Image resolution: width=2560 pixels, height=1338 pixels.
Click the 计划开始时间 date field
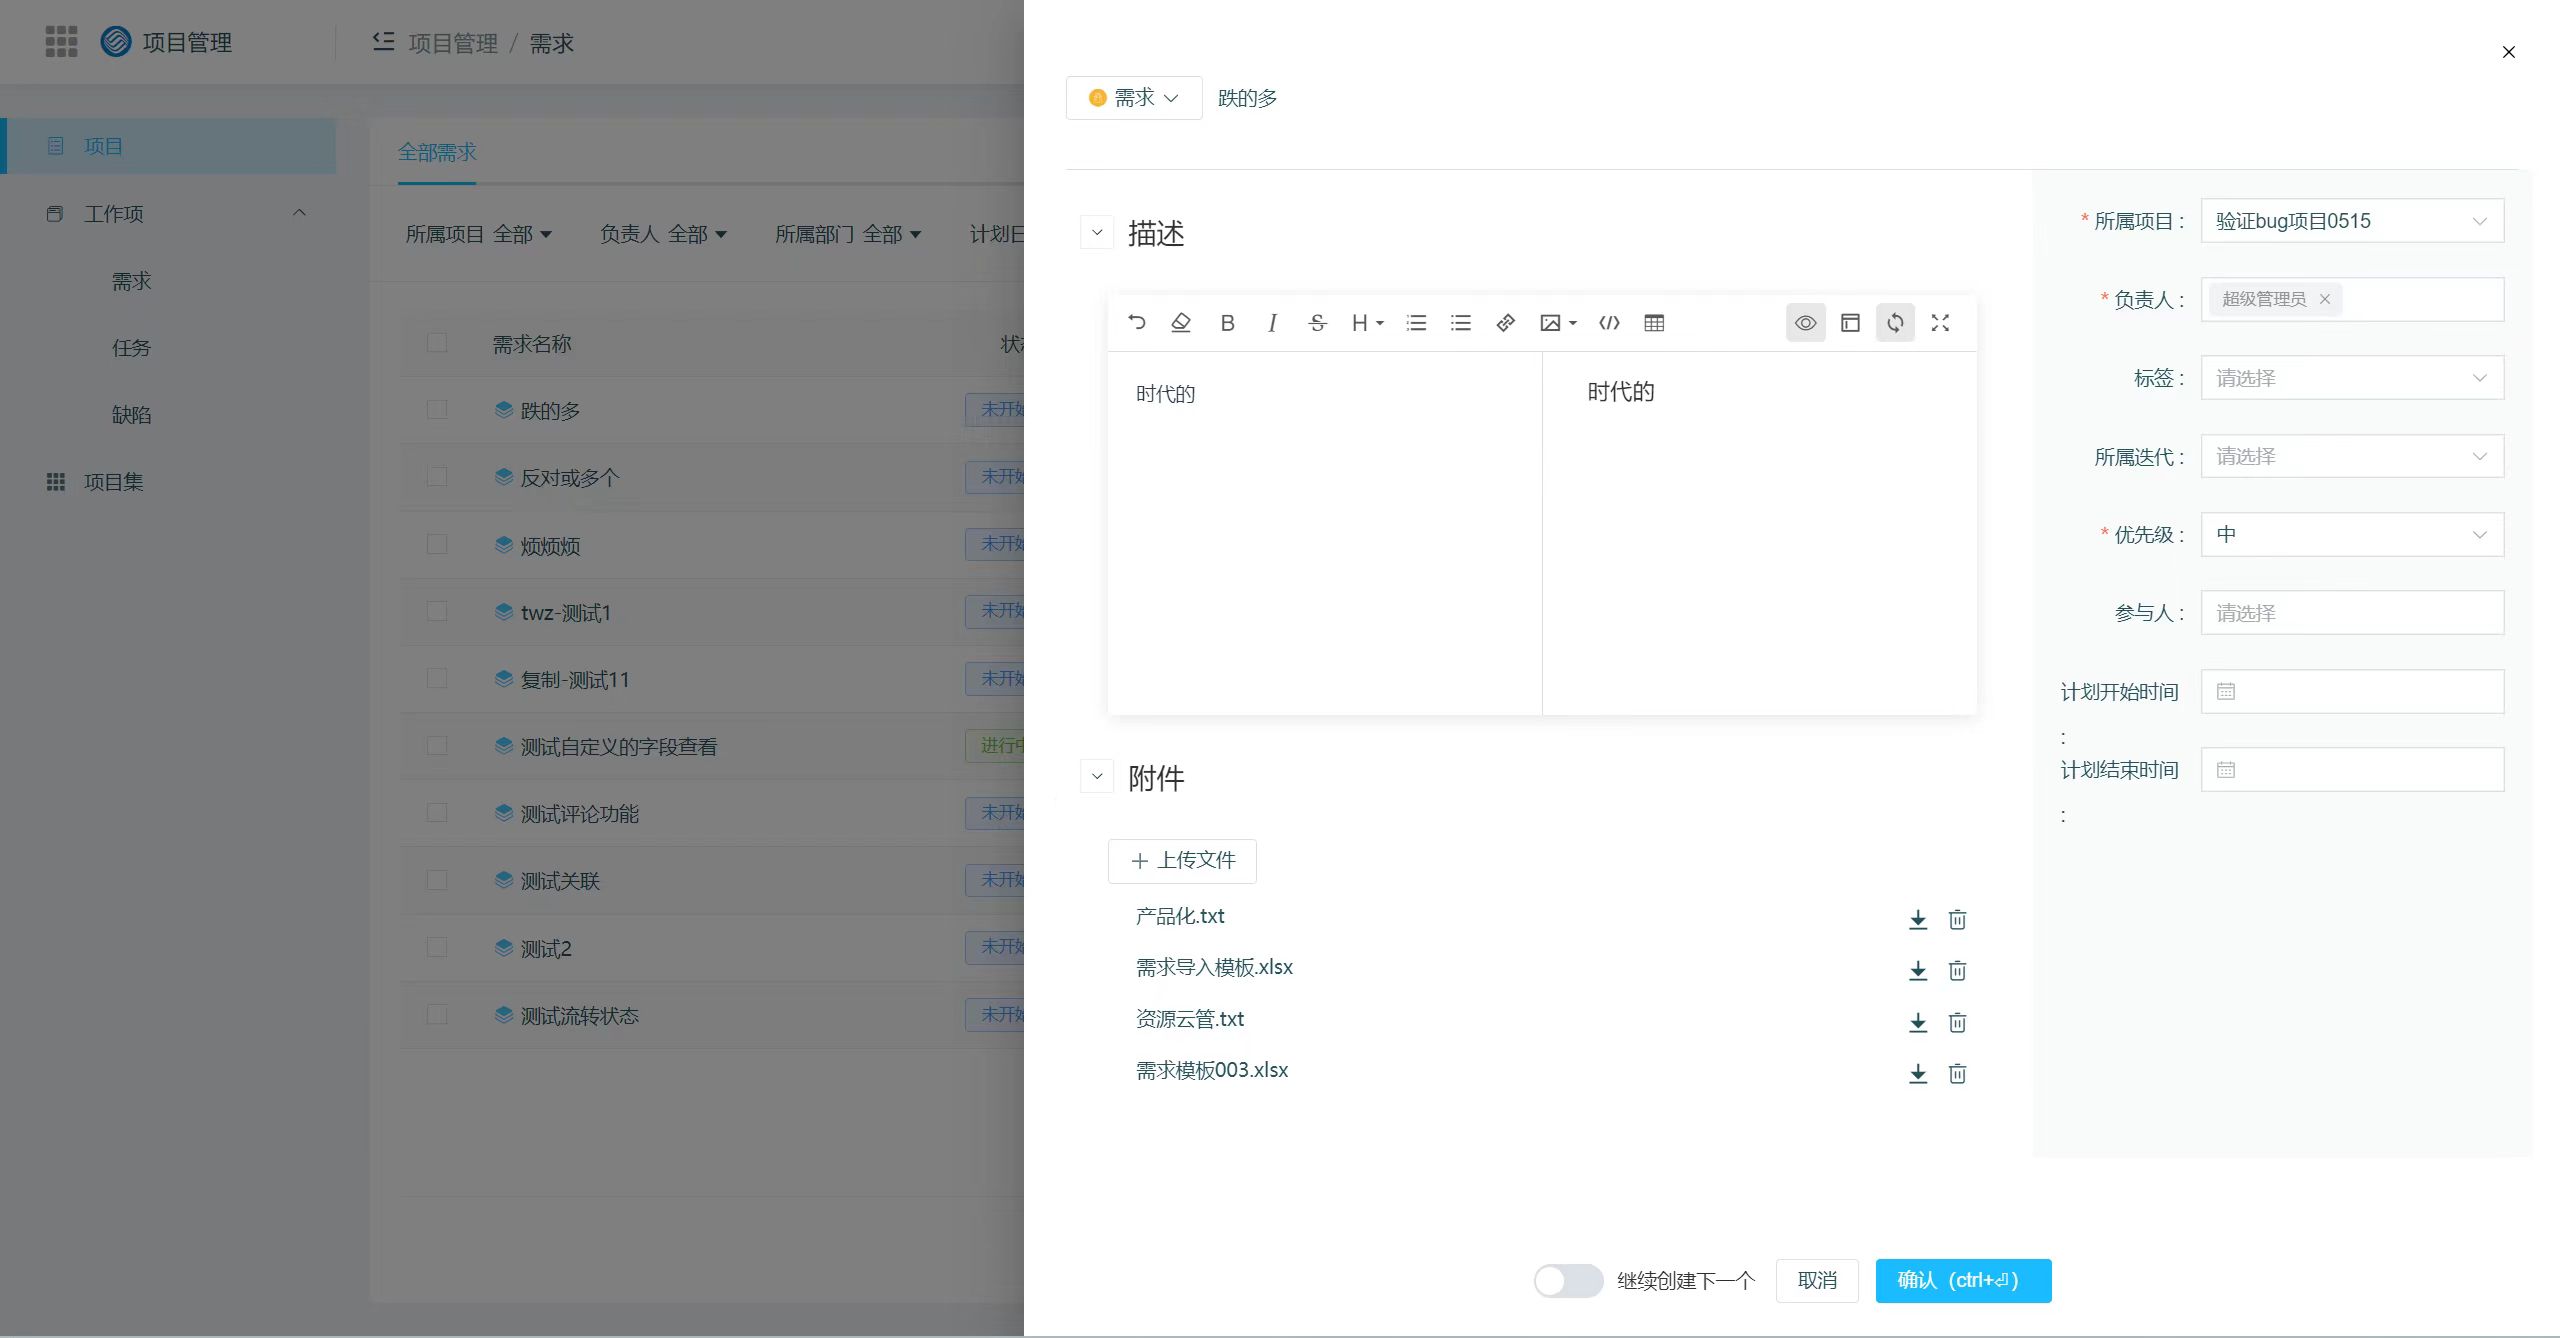pos(2352,691)
